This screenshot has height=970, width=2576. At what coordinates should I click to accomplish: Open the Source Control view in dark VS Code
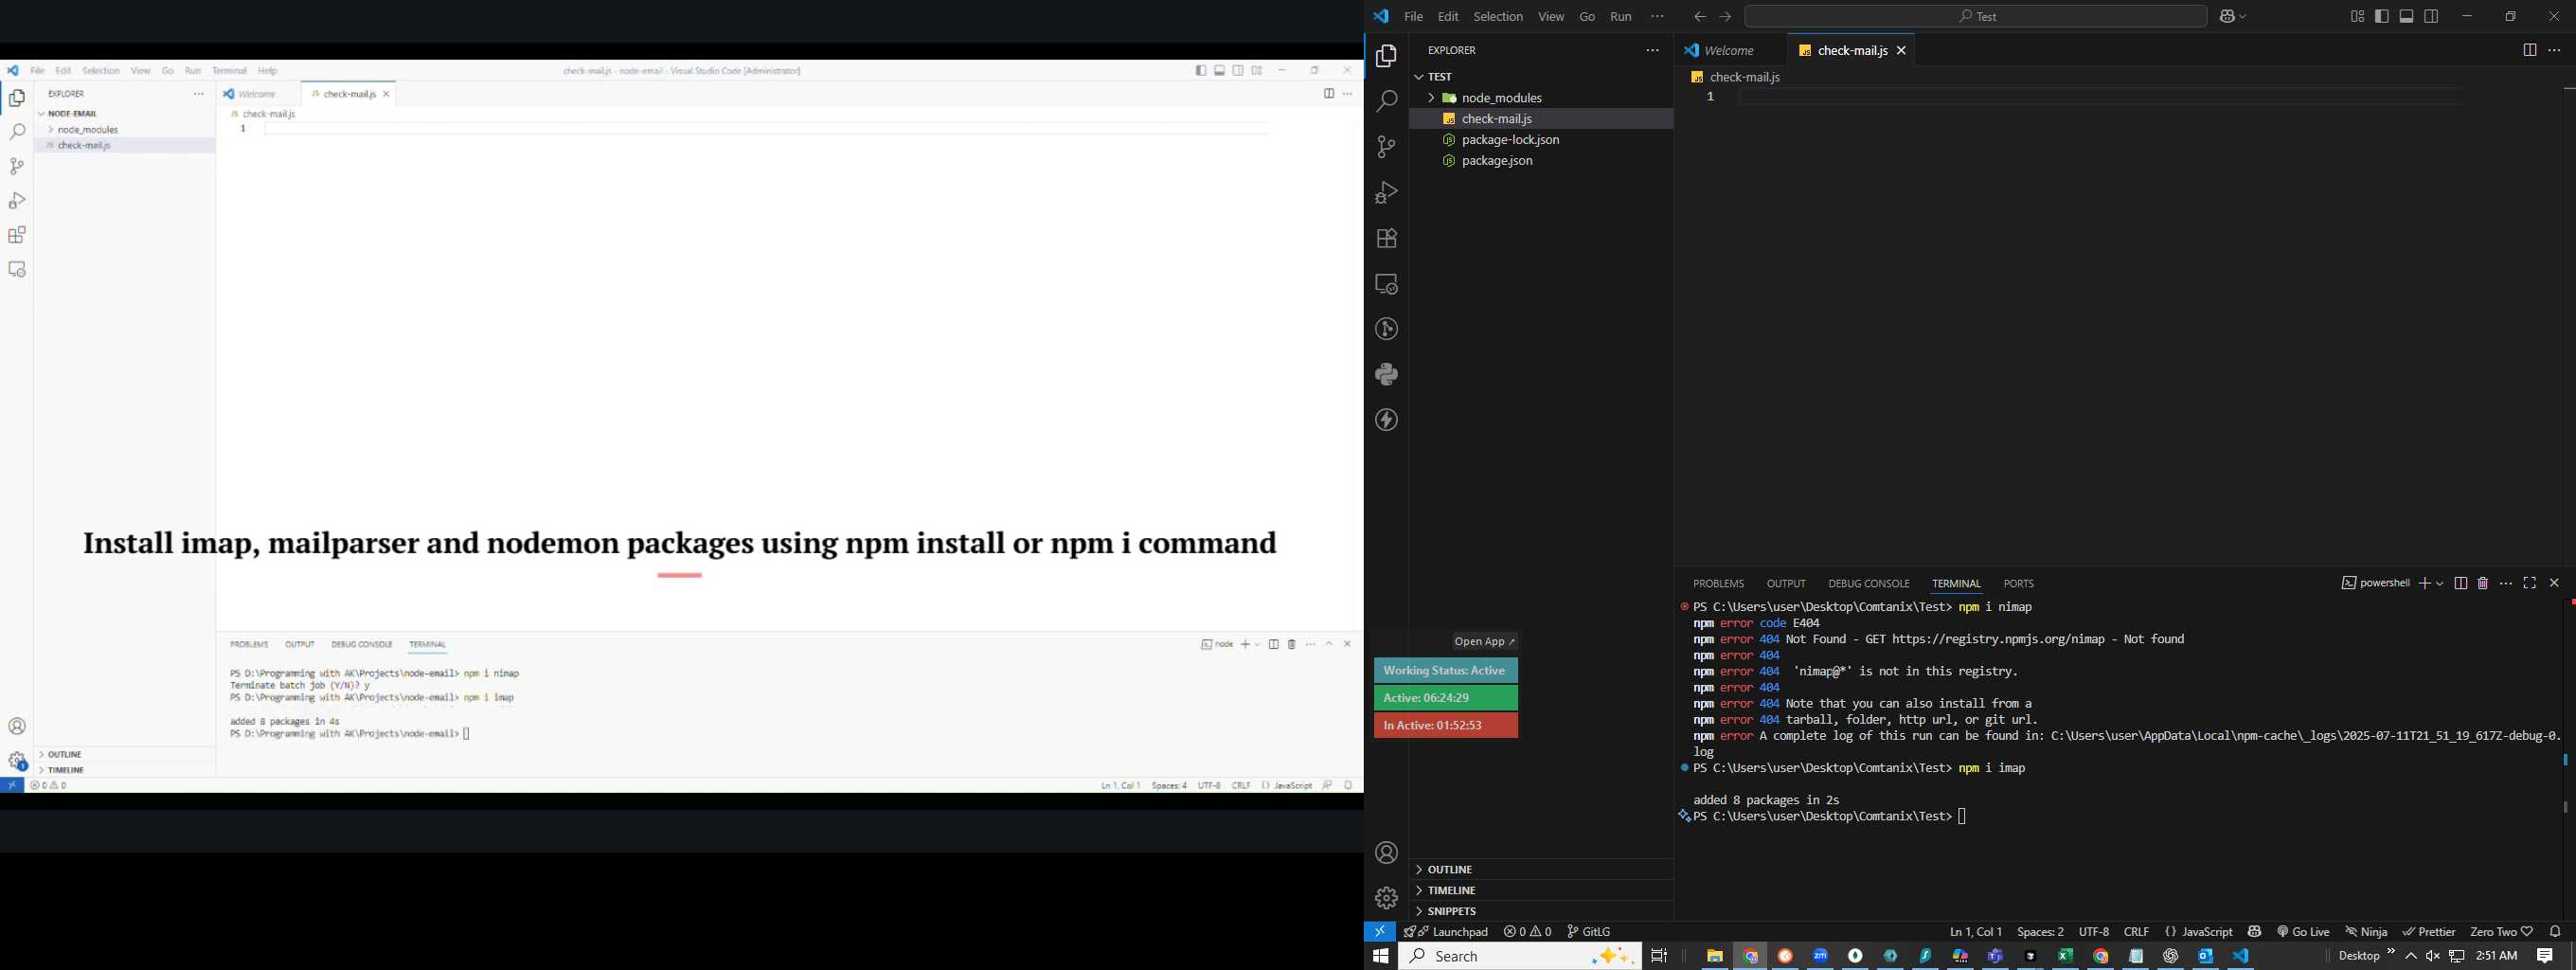point(1386,147)
